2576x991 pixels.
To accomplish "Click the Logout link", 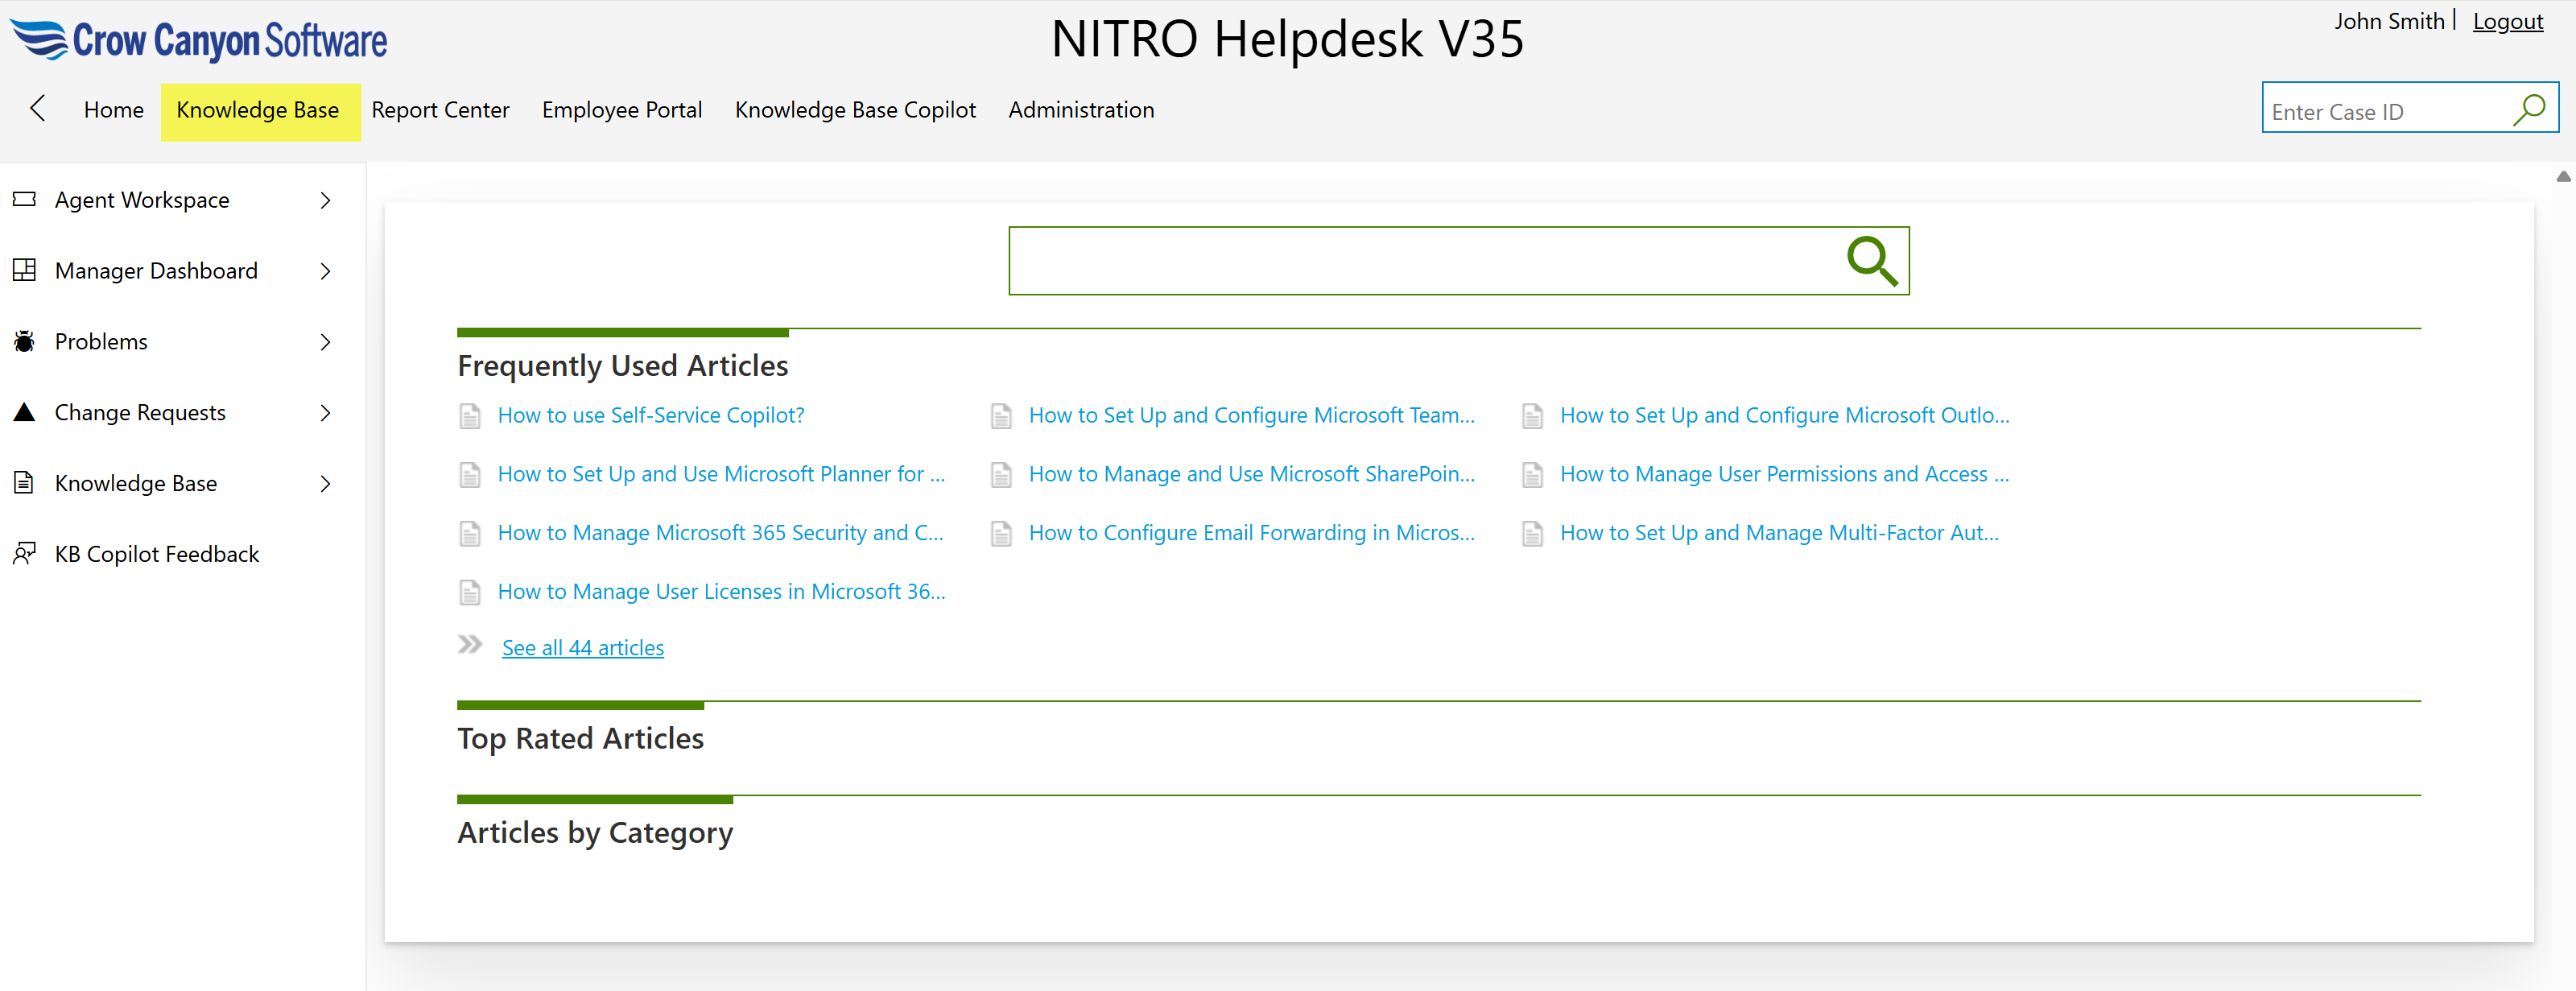I will pos(2507,21).
